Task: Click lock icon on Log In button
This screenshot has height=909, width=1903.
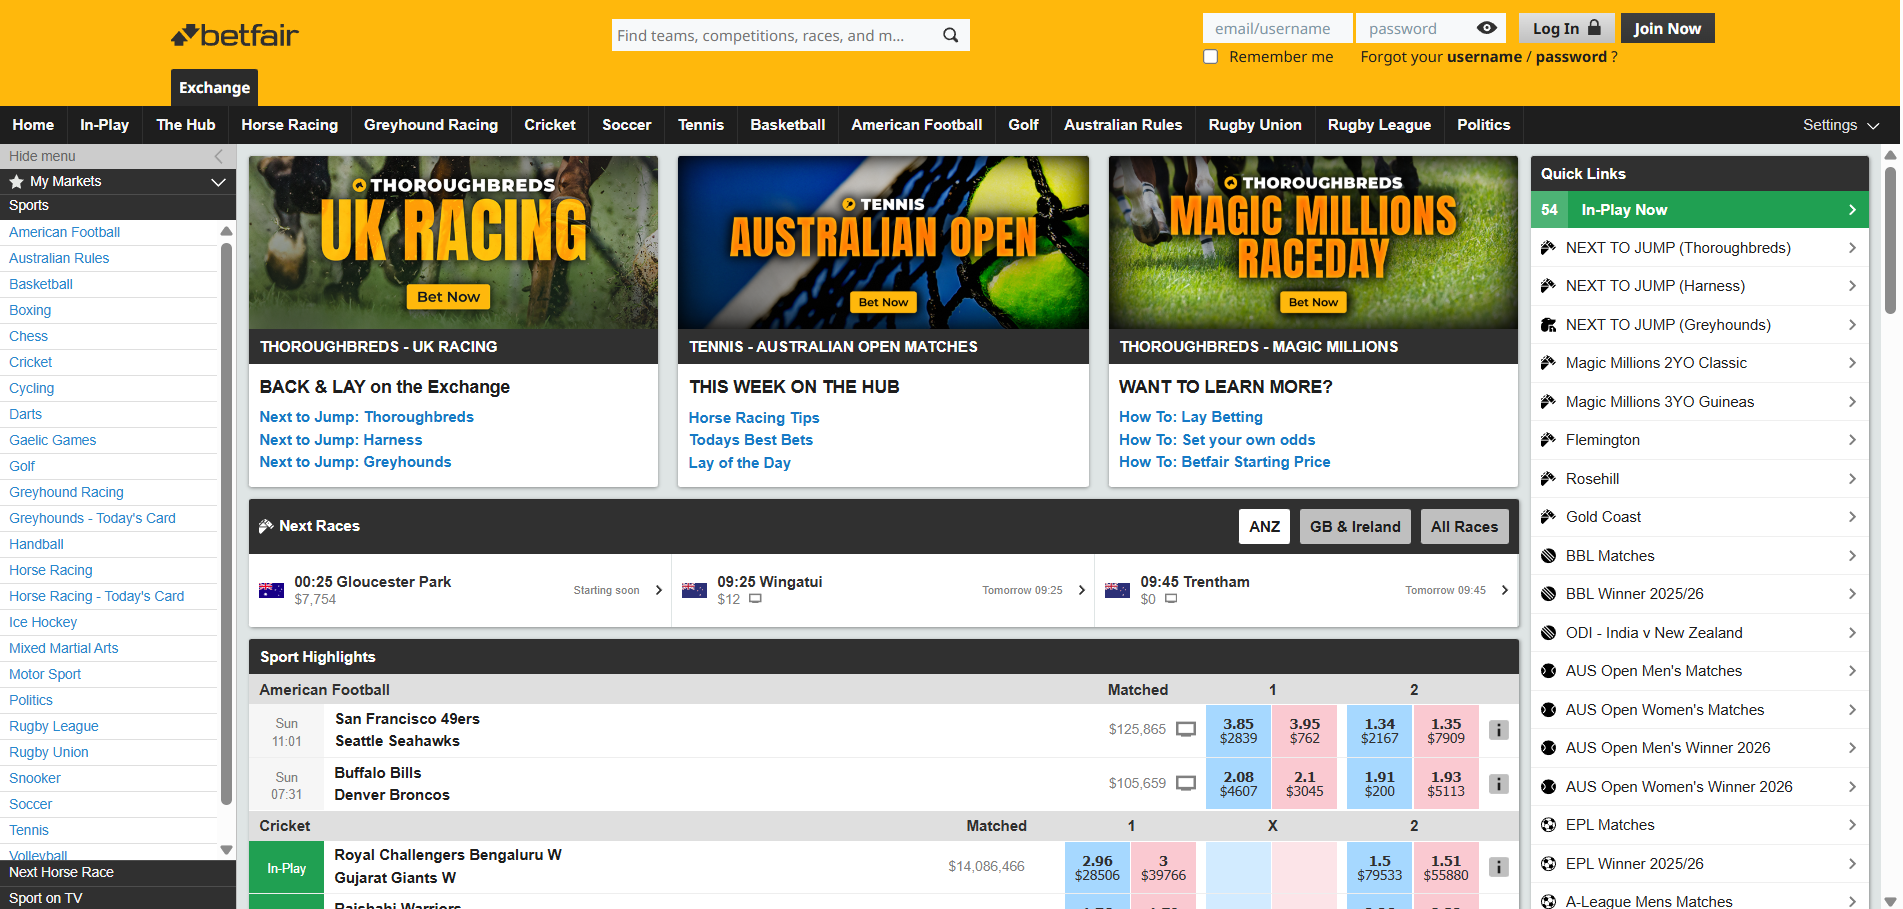Action: tap(1594, 28)
